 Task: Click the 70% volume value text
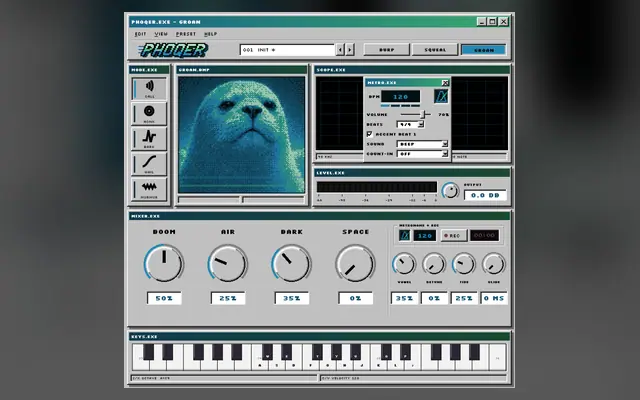pyautogui.click(x=444, y=115)
